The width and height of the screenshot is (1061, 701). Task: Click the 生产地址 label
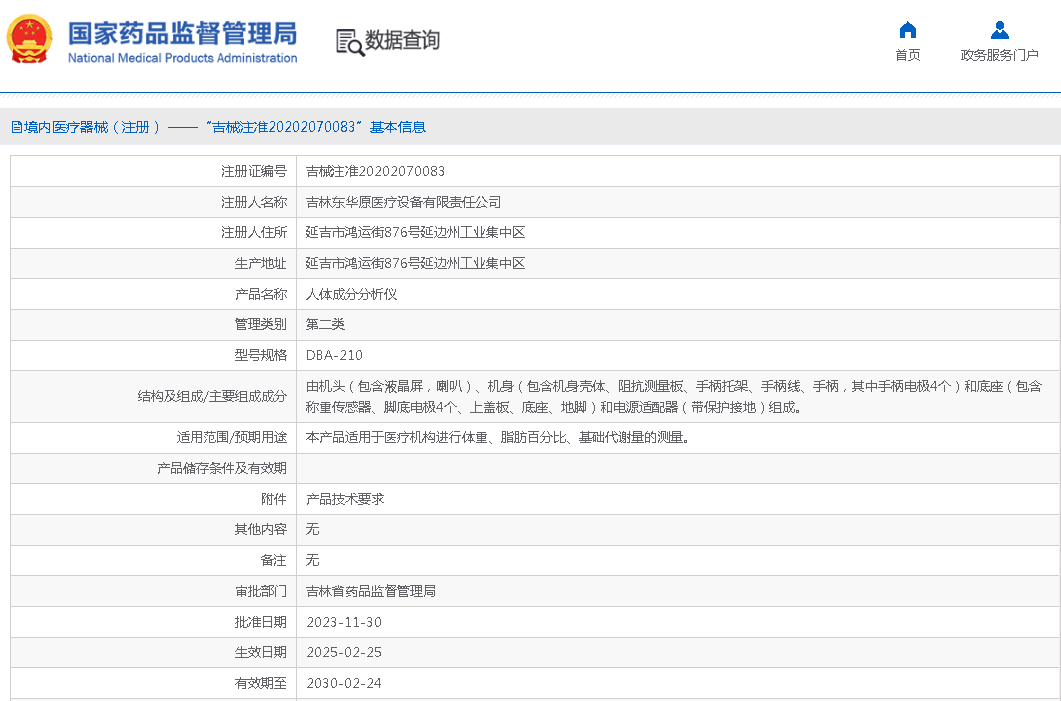(x=261, y=263)
